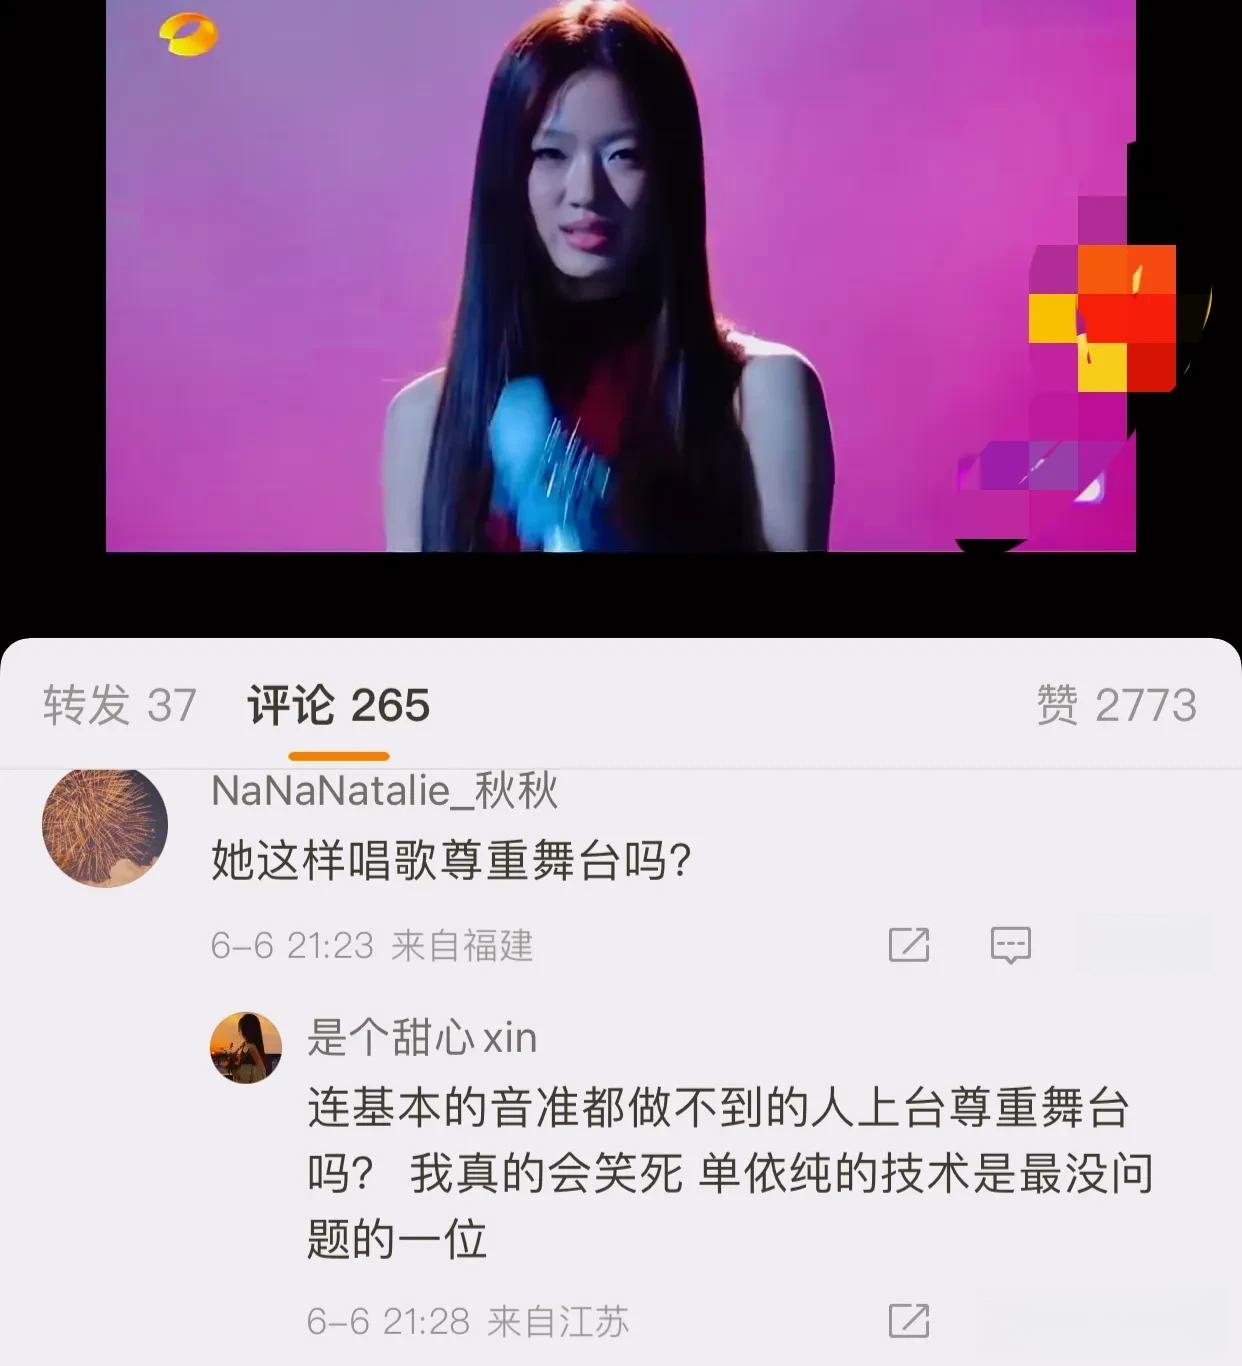Open 是个甜心xin's small profile avatar

click(246, 1047)
